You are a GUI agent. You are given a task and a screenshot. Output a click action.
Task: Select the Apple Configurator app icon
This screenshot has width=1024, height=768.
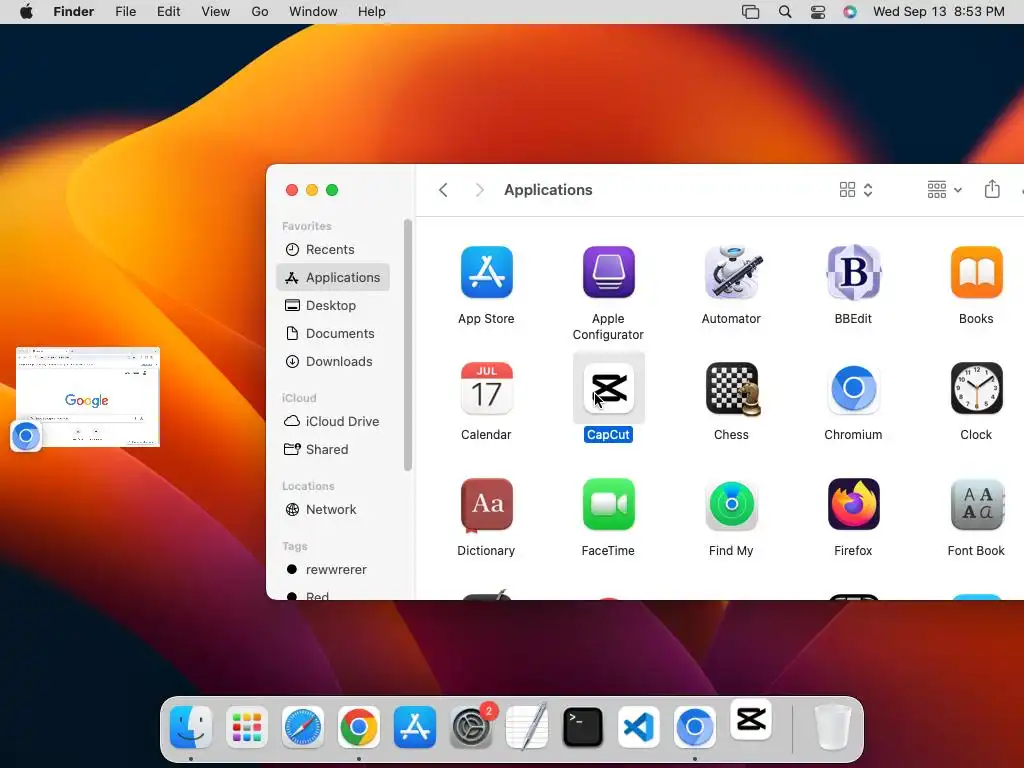tap(608, 272)
